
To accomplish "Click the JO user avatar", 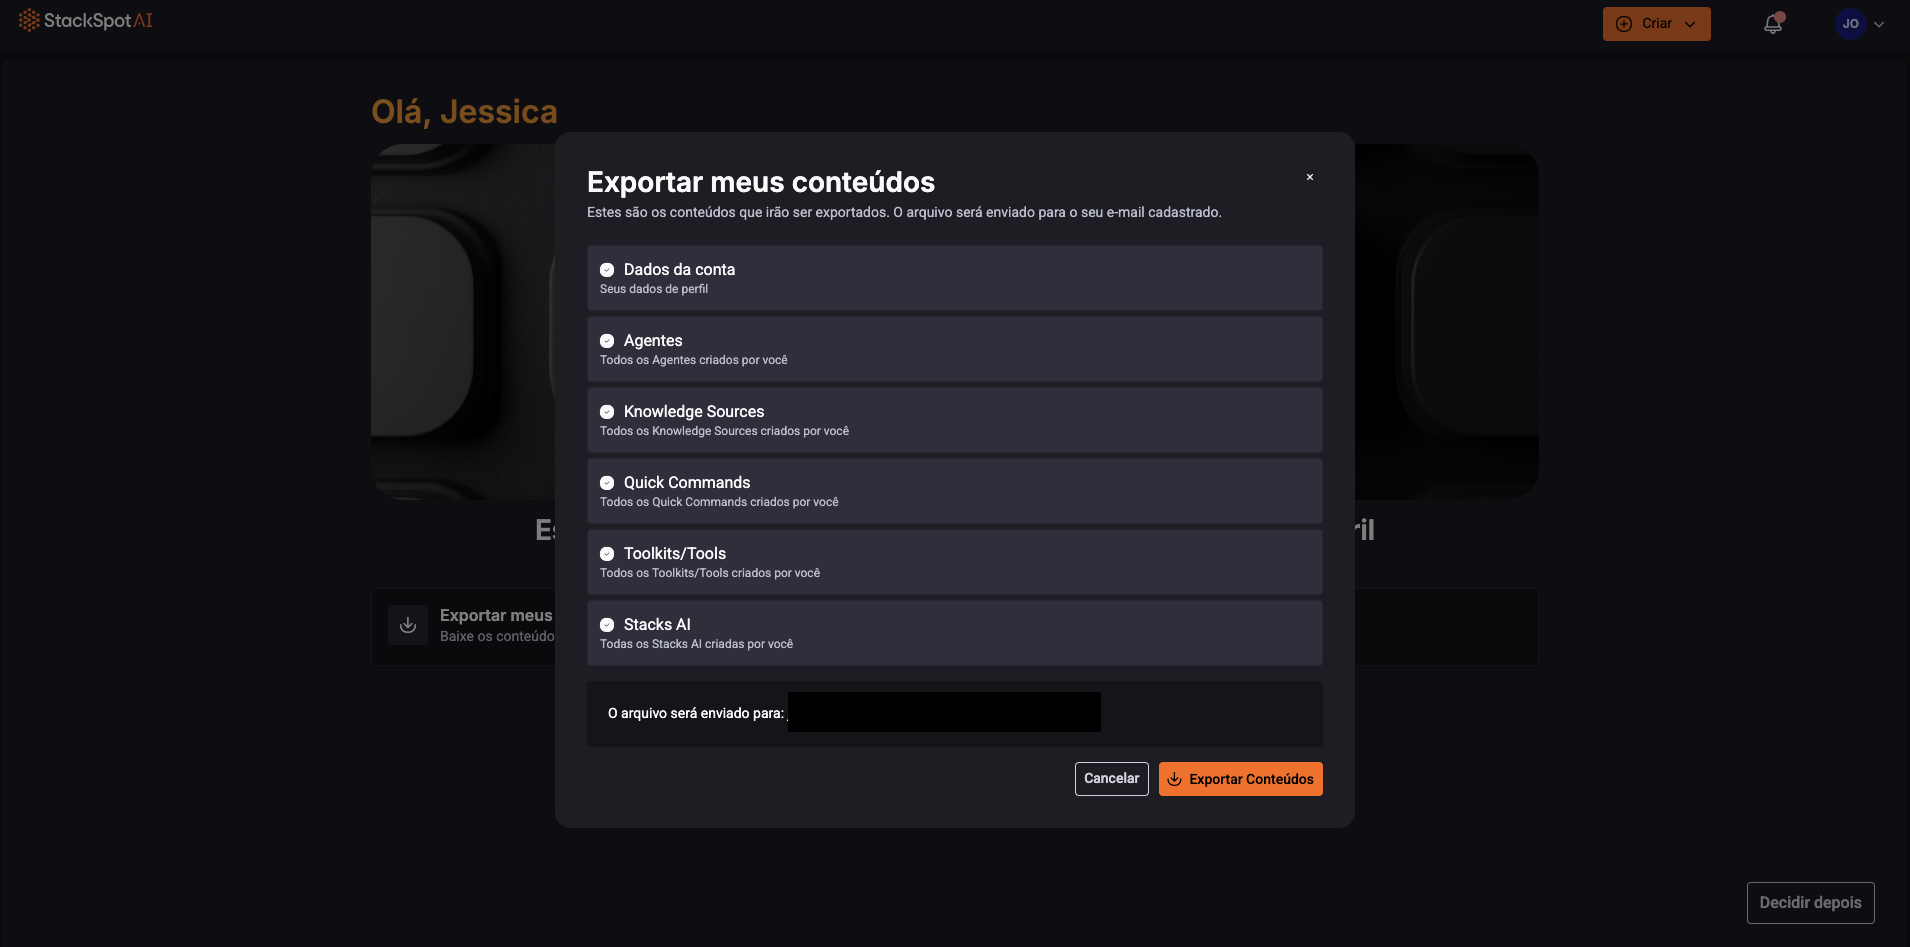I will coord(1850,24).
